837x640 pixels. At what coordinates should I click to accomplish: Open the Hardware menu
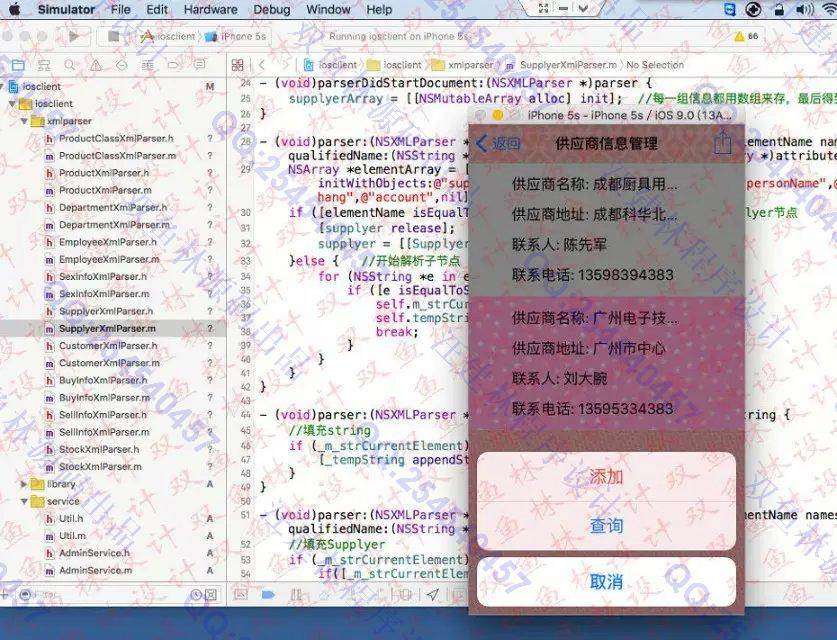coord(210,10)
